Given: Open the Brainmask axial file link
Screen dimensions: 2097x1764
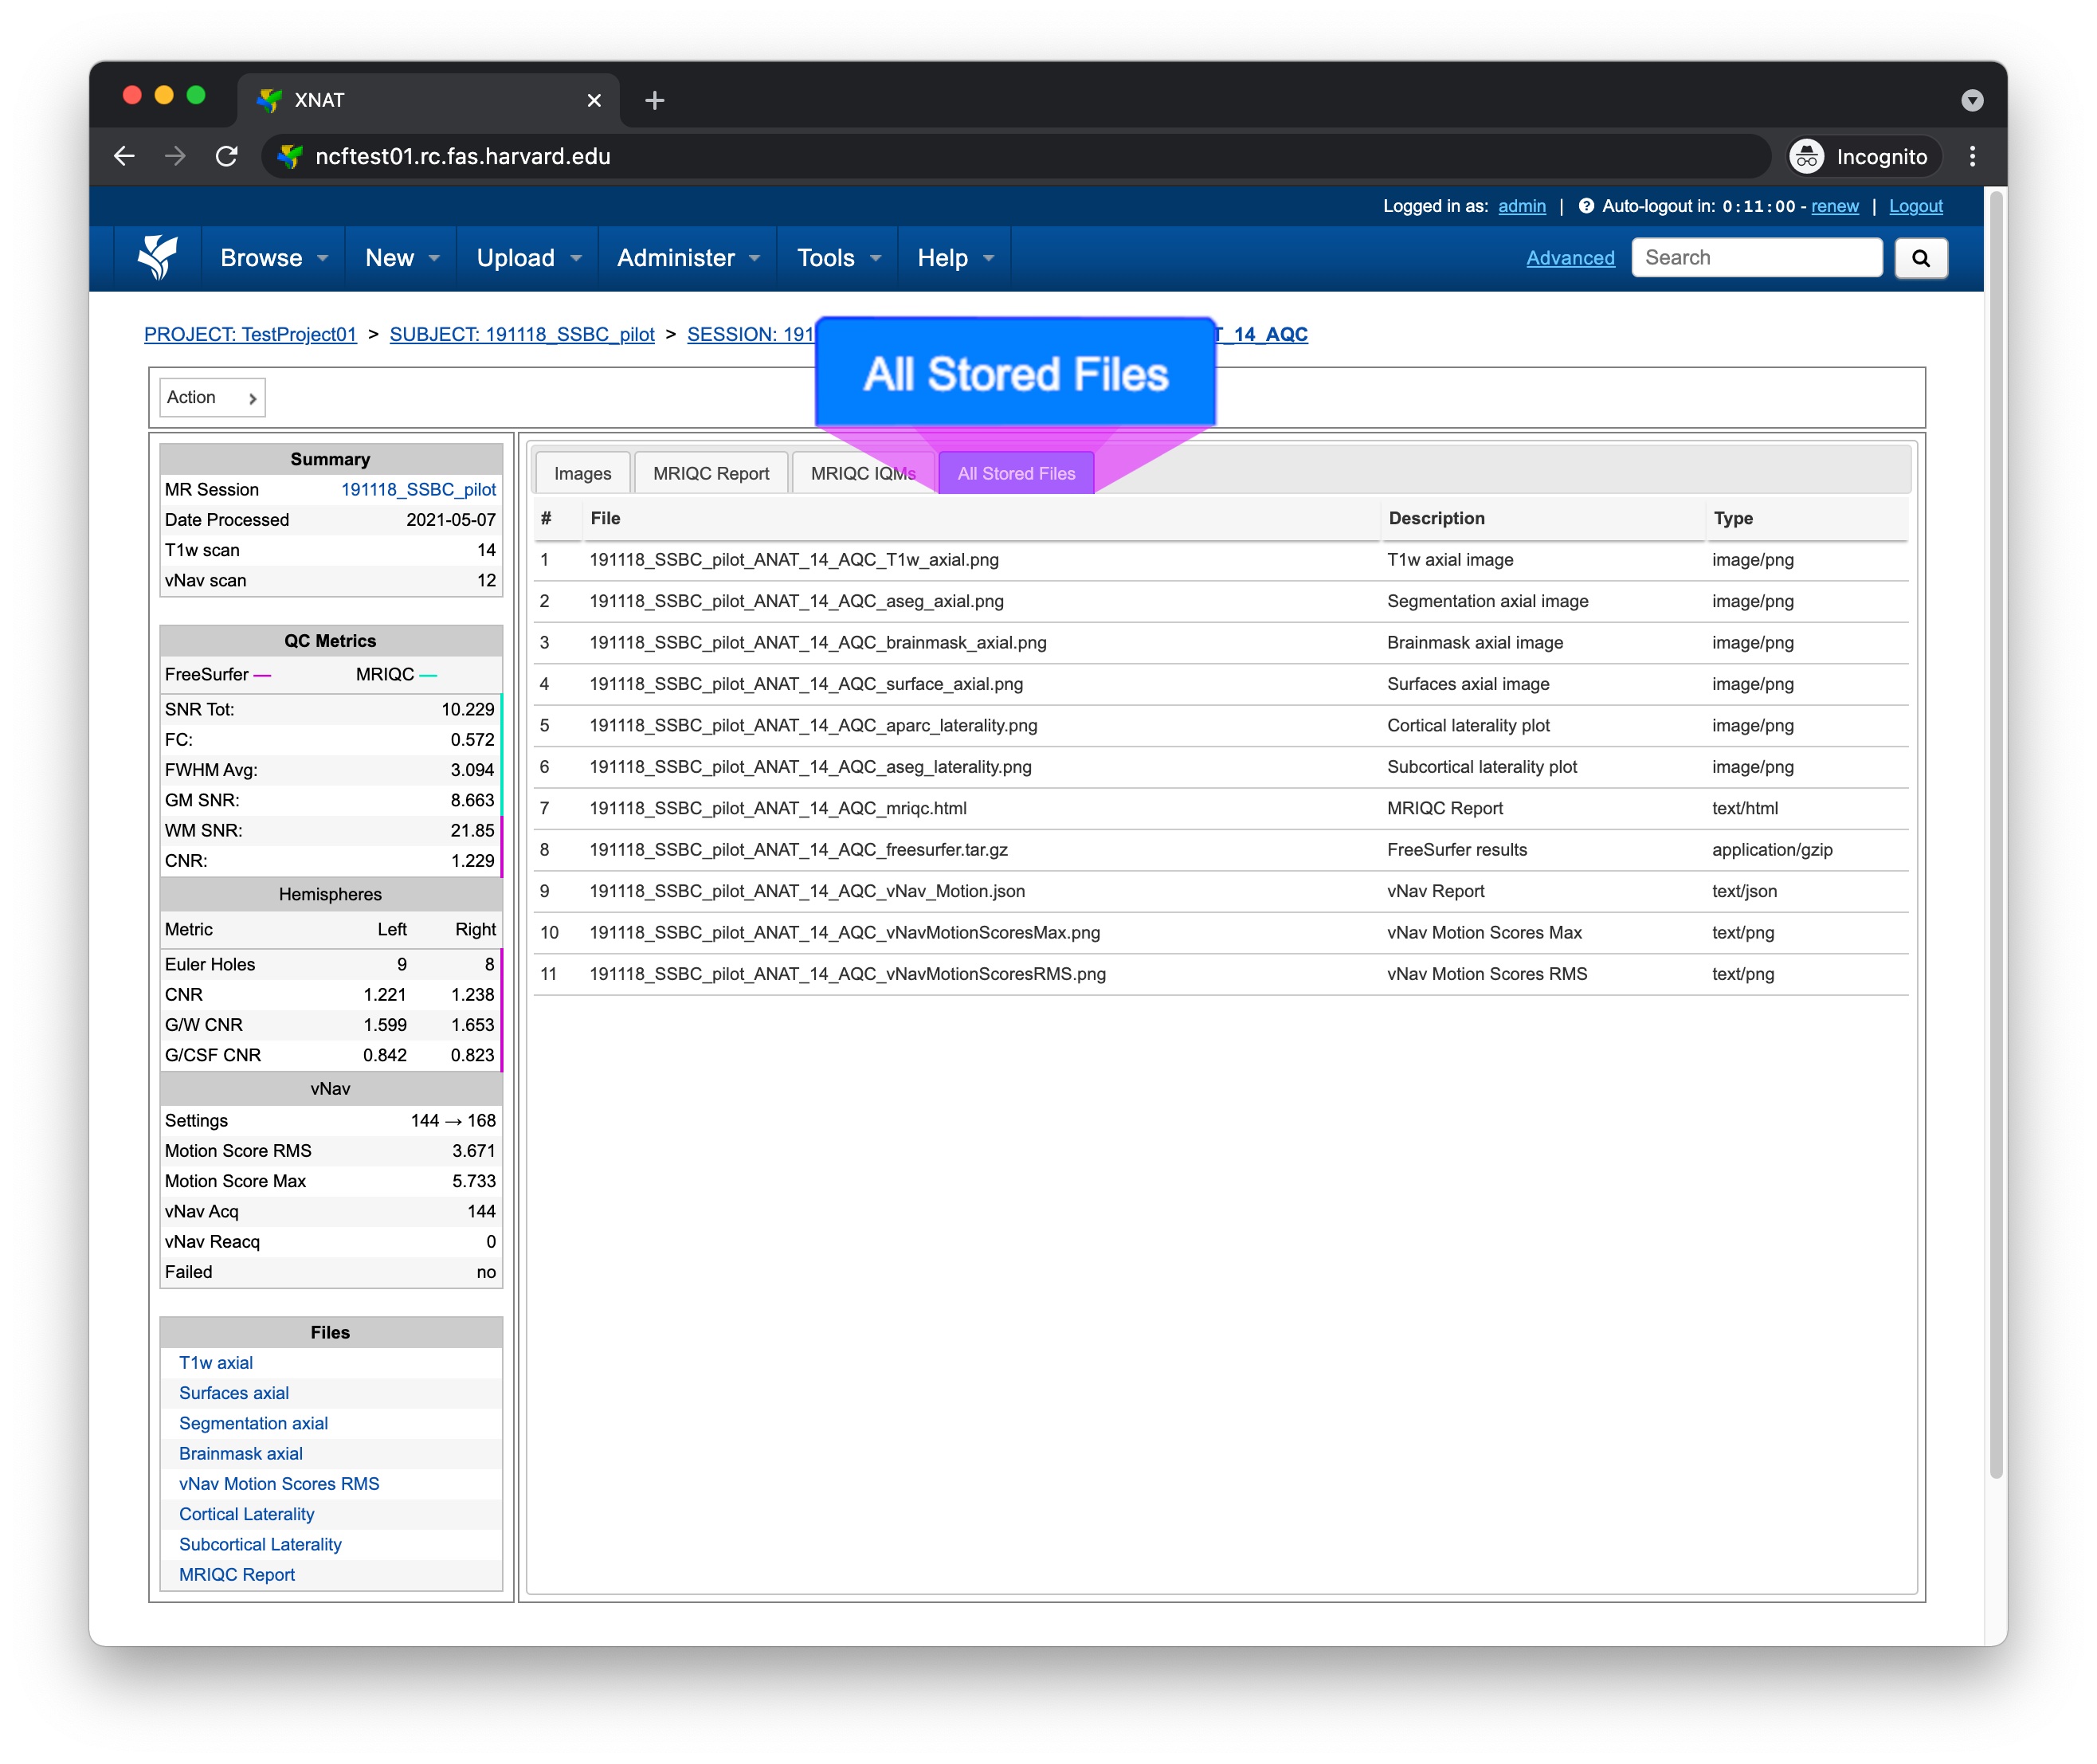Looking at the screenshot, I should point(240,1454).
